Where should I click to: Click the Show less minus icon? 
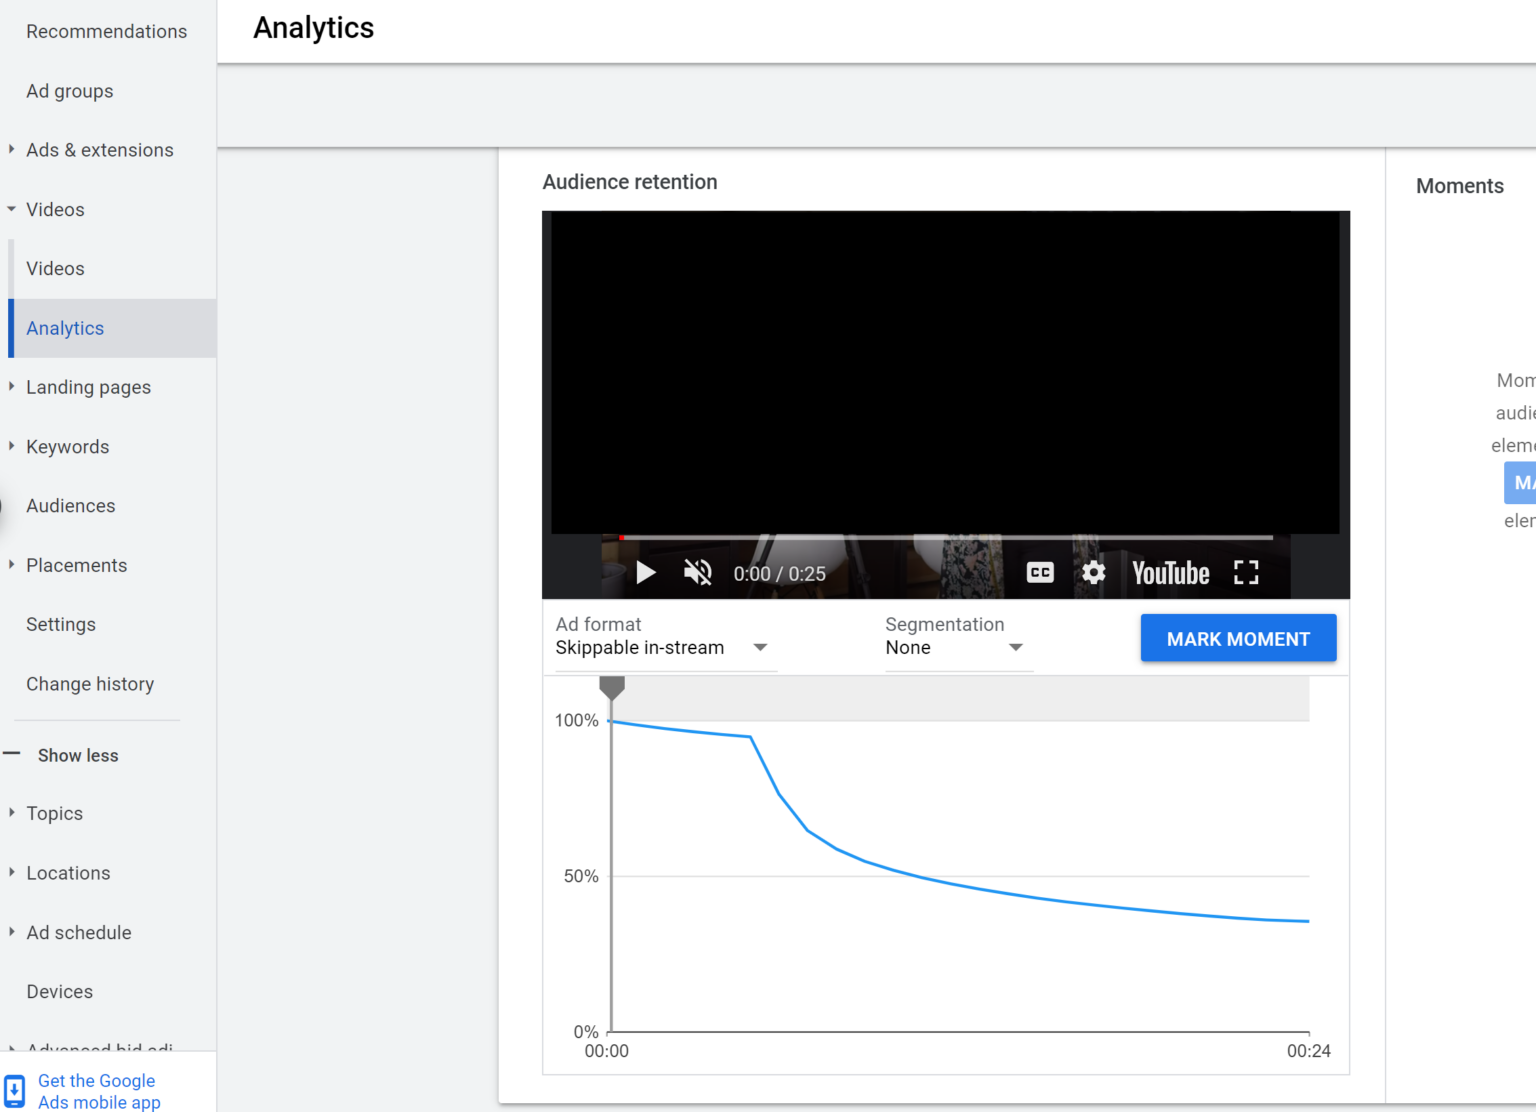point(10,755)
